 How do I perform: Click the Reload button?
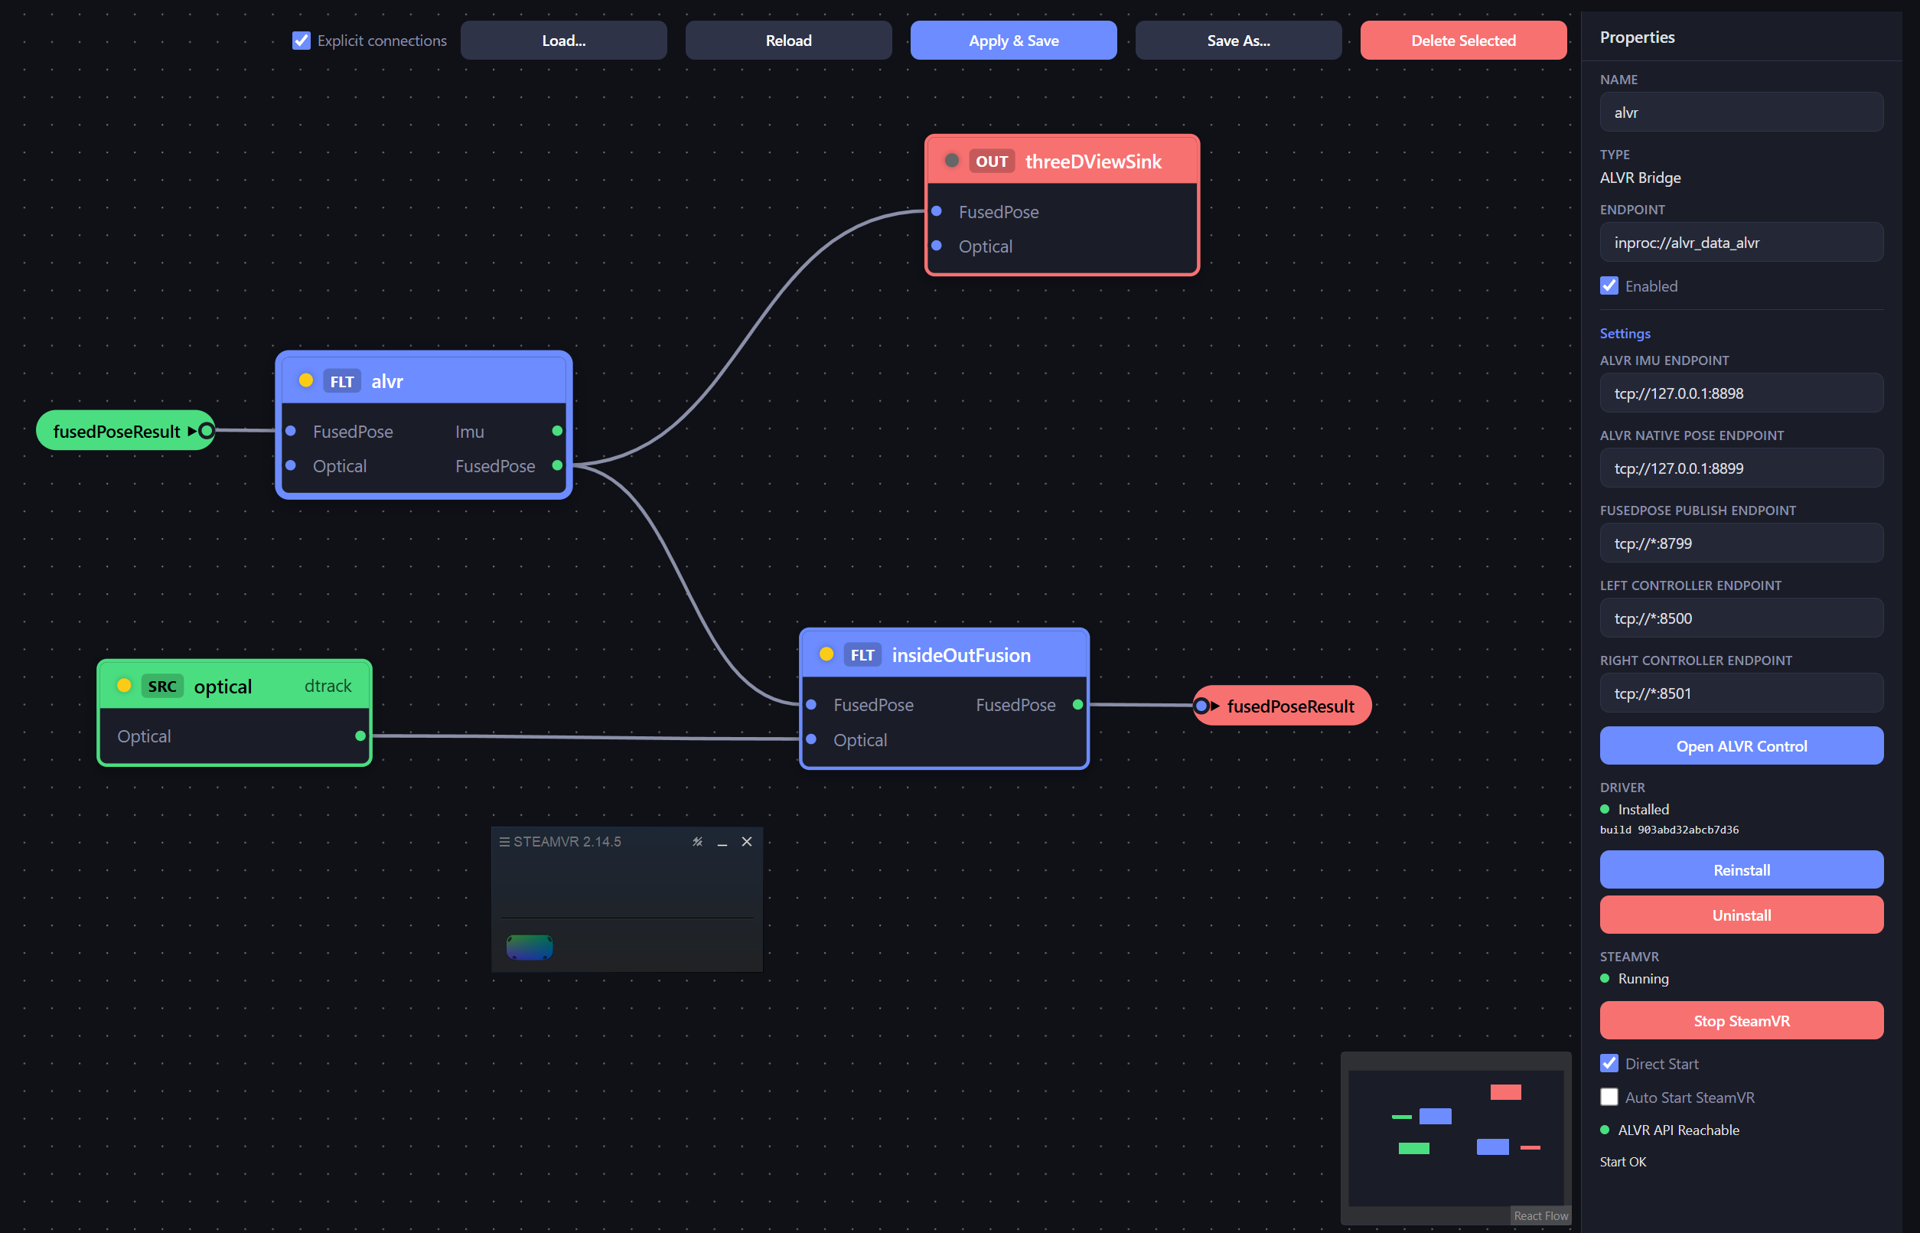788,40
